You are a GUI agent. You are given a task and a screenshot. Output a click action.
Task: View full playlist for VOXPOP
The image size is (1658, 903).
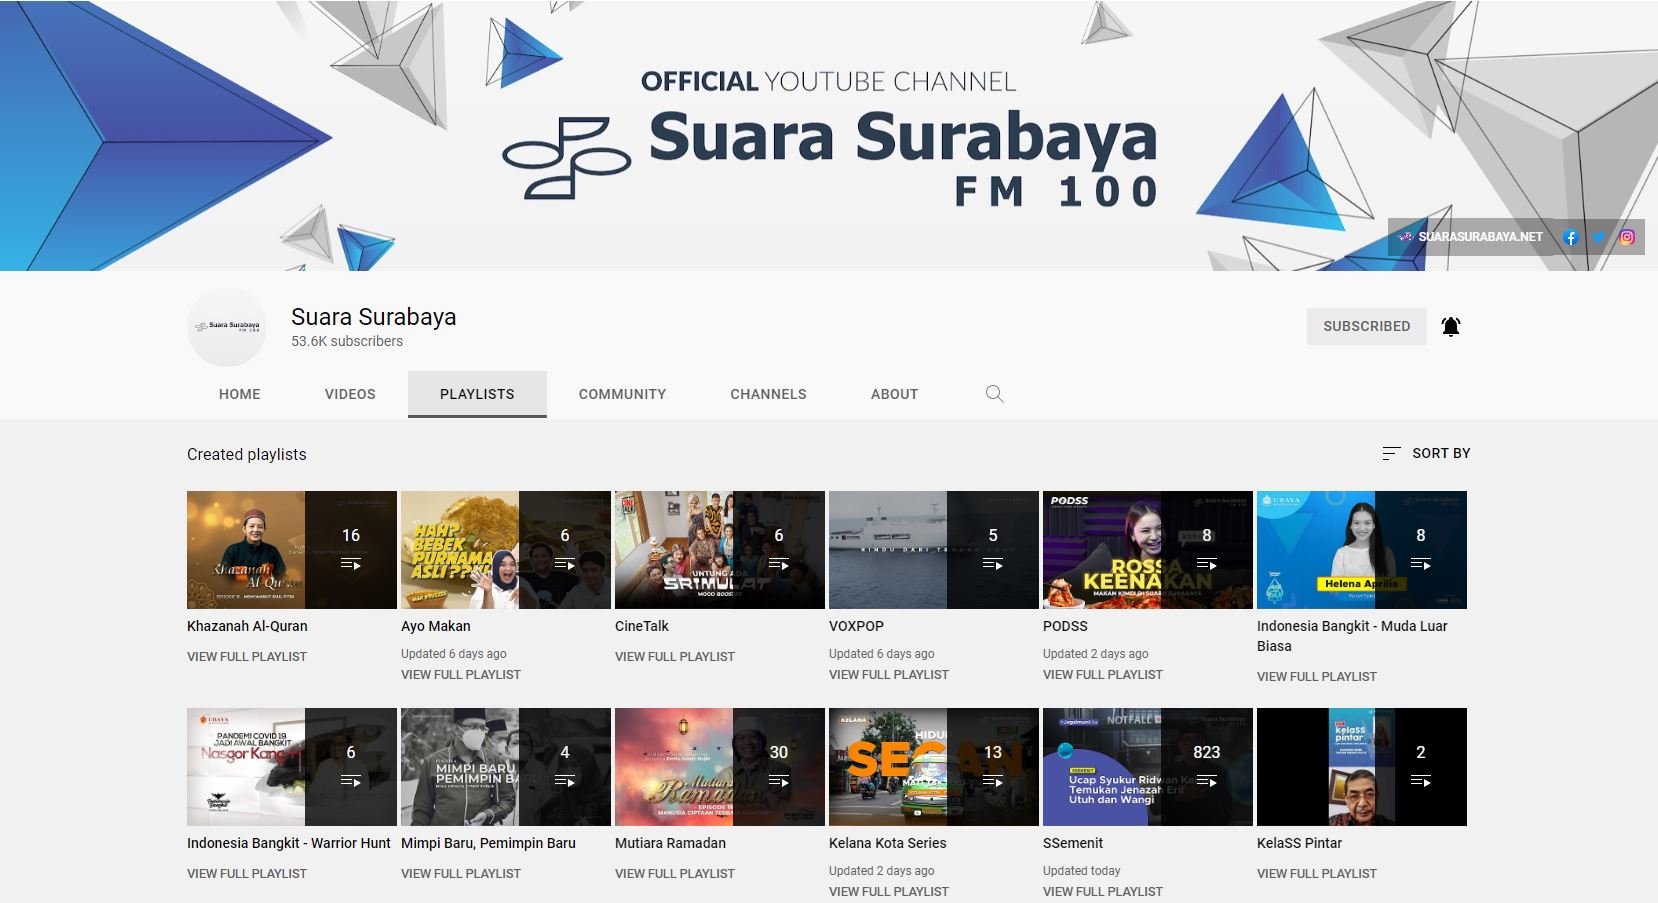pyautogui.click(x=889, y=675)
